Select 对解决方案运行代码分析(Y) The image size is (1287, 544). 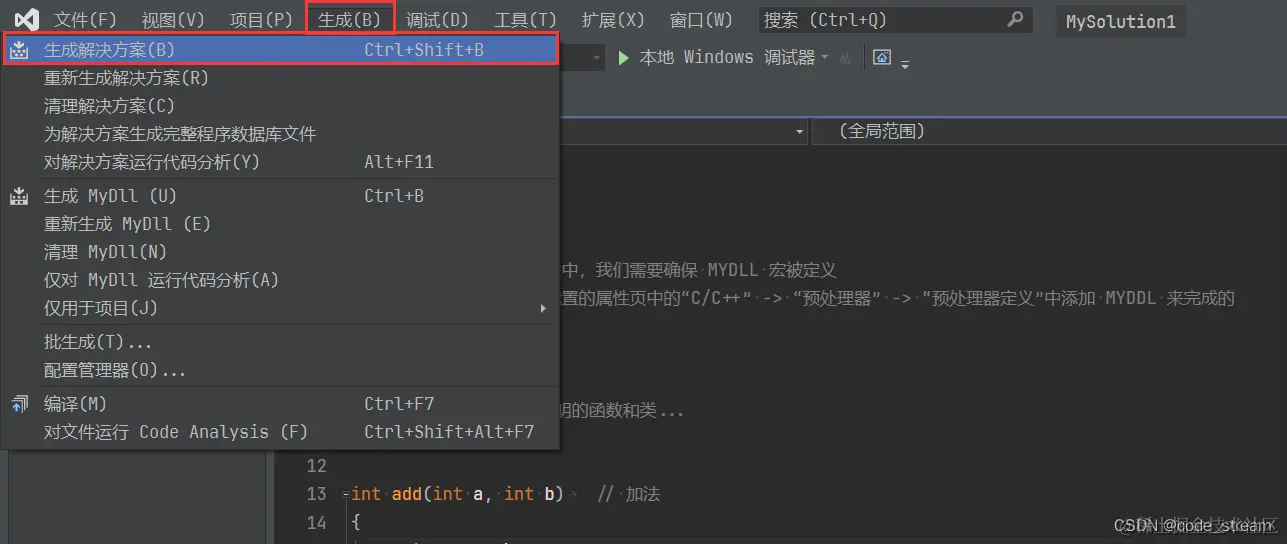coord(280,162)
